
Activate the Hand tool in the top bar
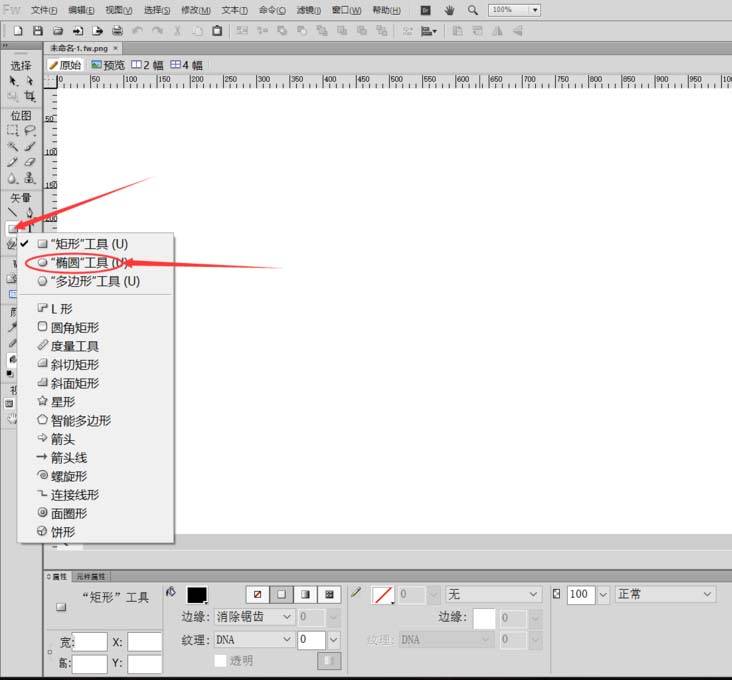pyautogui.click(x=449, y=10)
